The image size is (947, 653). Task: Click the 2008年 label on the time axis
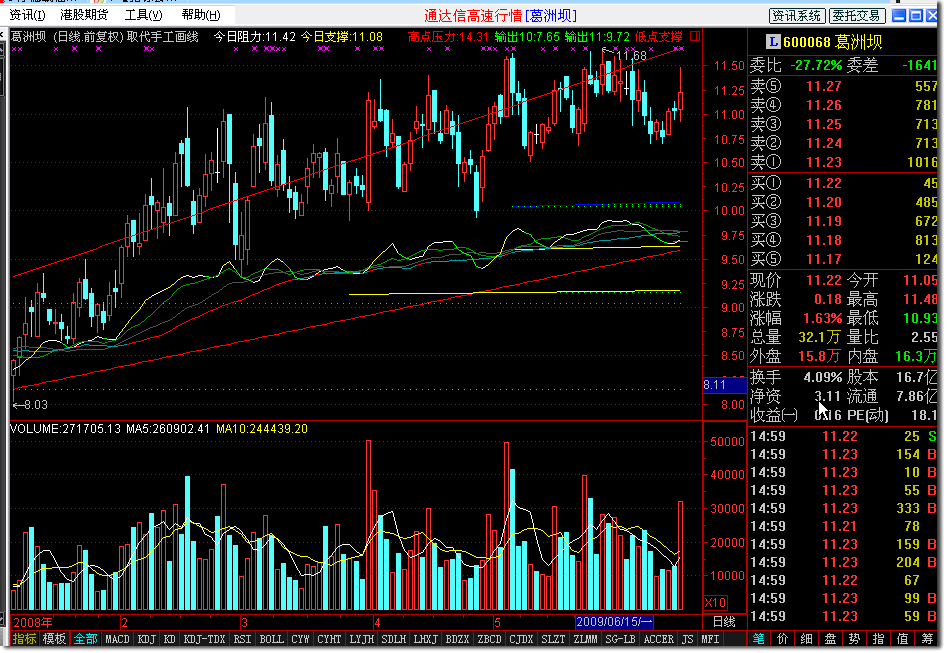(33, 622)
